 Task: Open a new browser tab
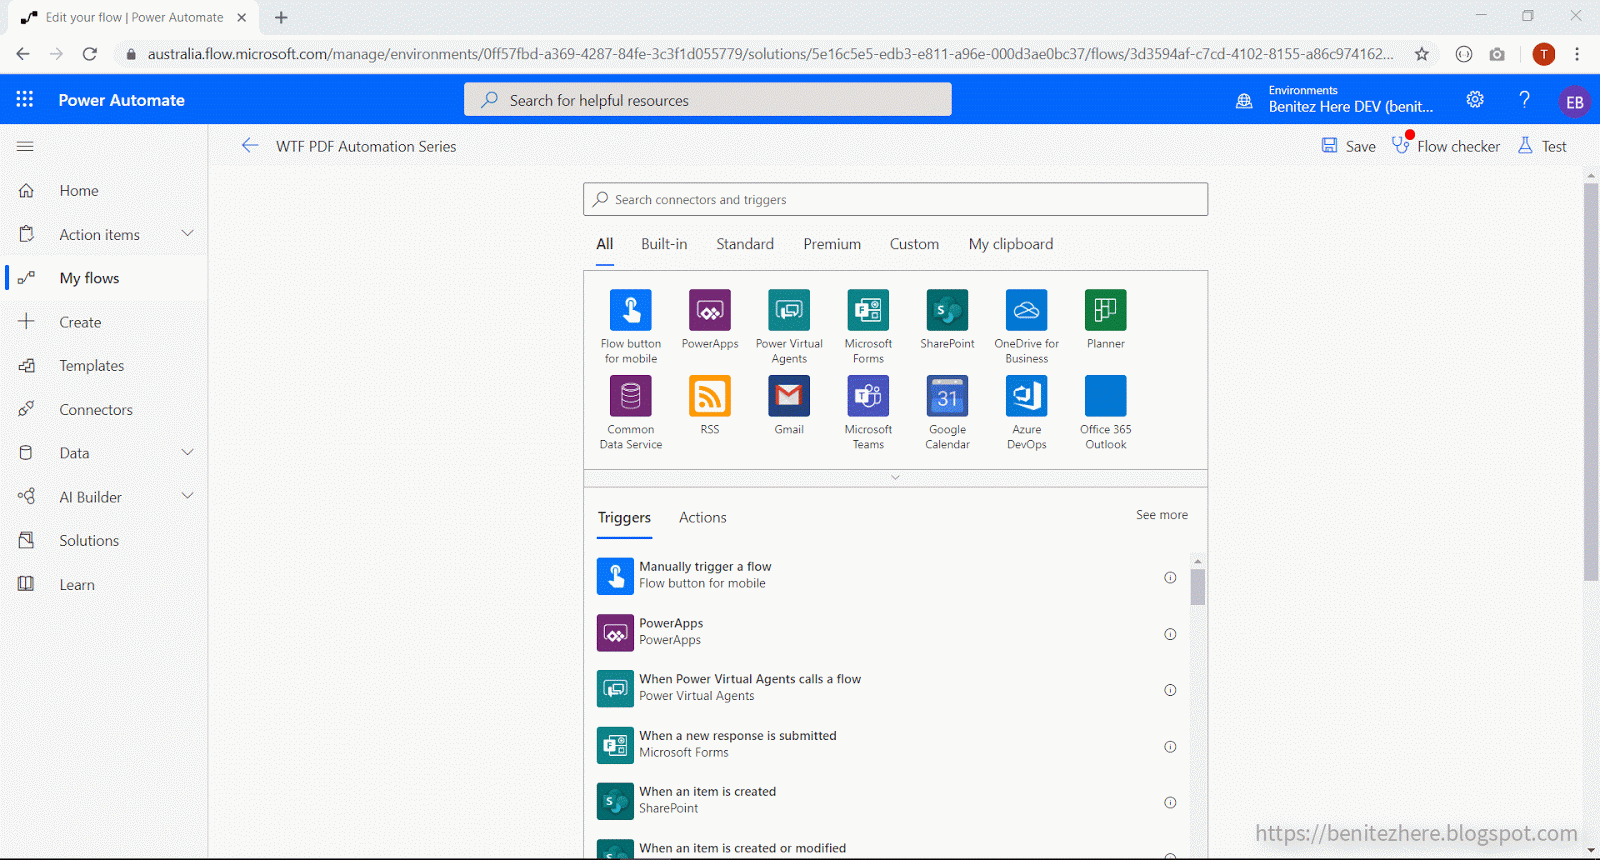point(281,17)
